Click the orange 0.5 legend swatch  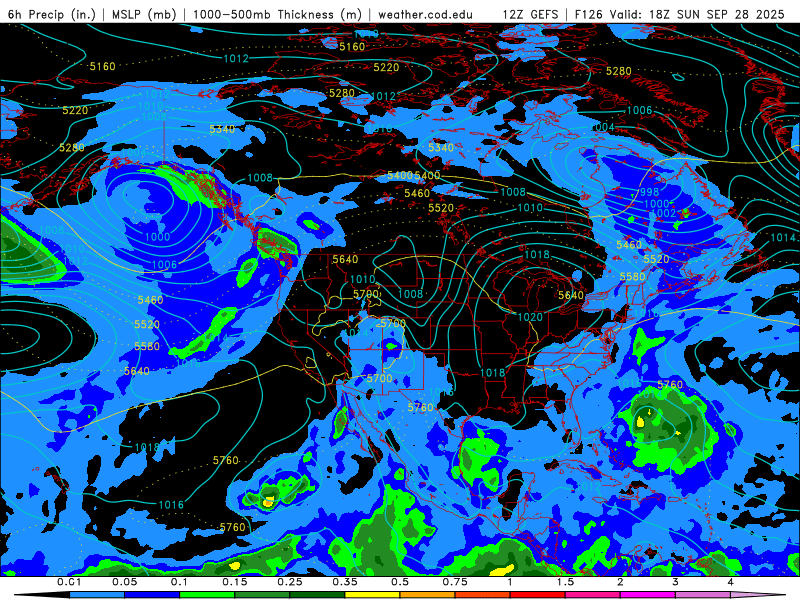click(x=428, y=595)
